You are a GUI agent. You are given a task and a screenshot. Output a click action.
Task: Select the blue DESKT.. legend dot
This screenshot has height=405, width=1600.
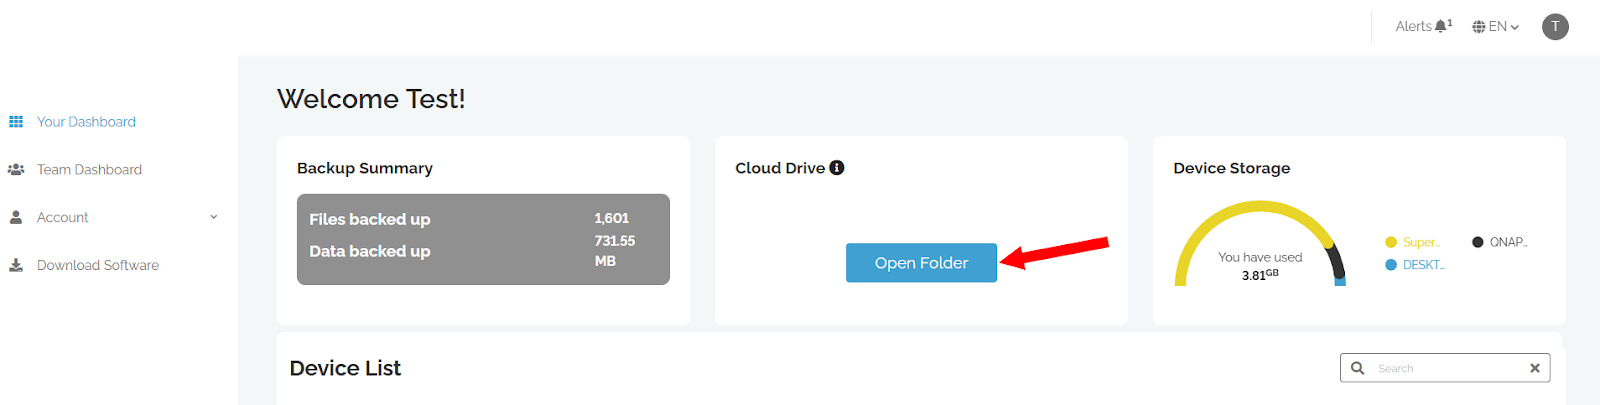(x=1391, y=265)
